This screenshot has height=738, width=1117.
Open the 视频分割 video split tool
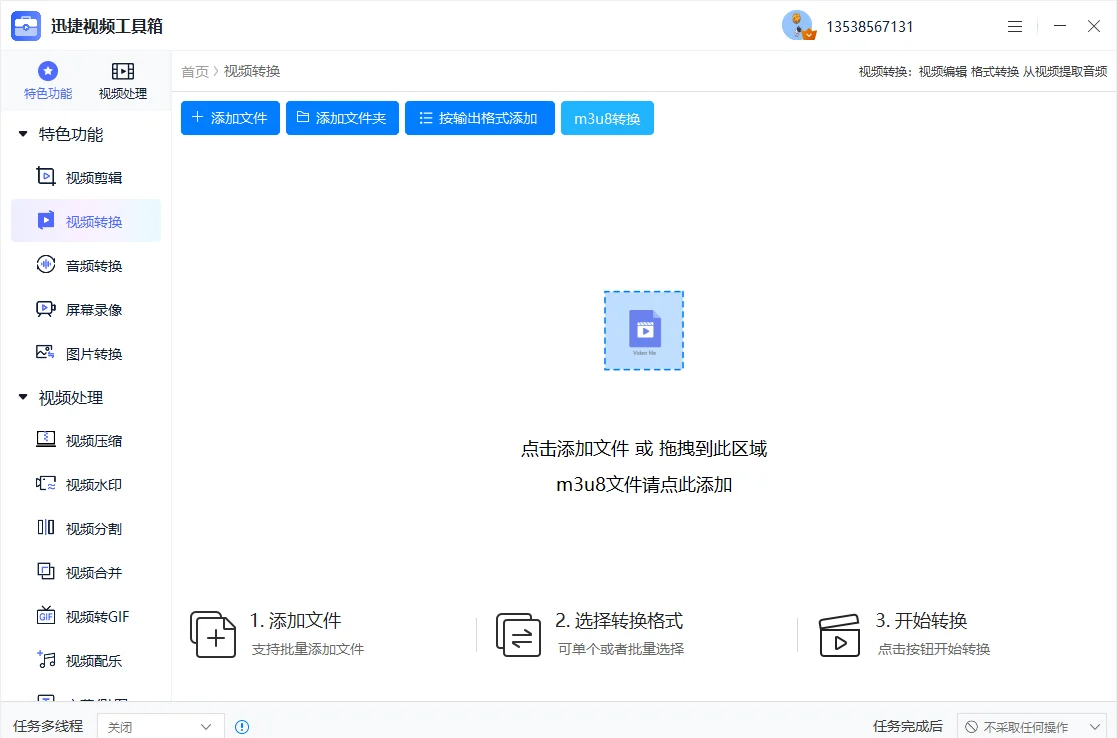[85, 529]
